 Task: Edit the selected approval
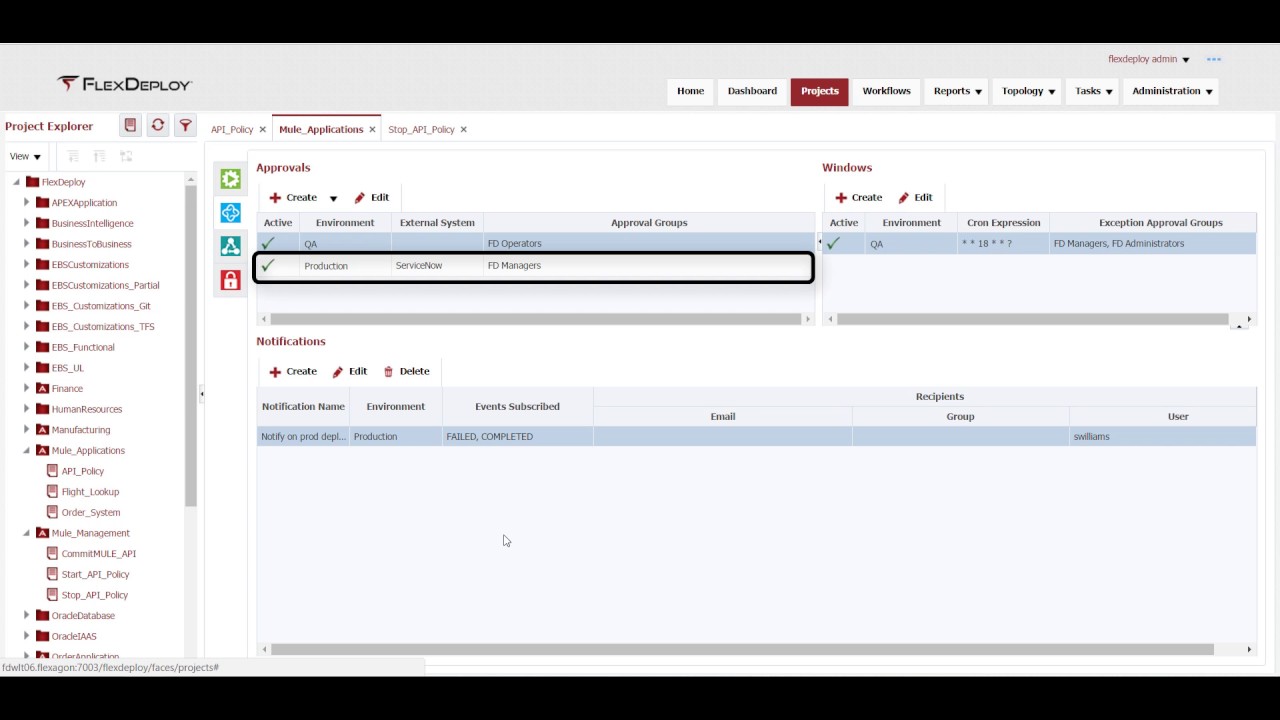(372, 198)
